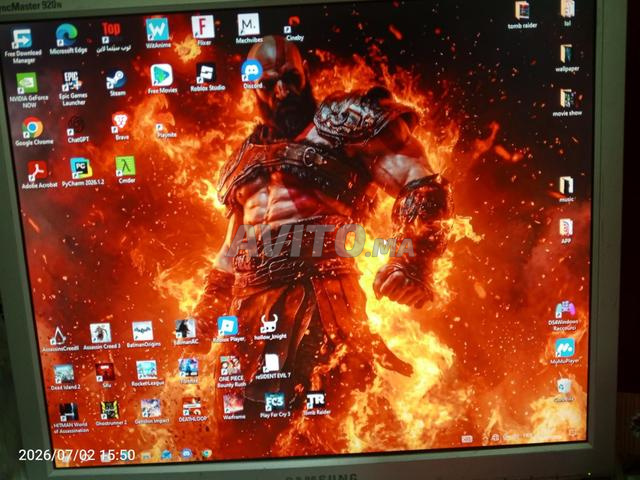Select HITMAN World of Assassination icon
This screenshot has width=640, height=480.
69,413
